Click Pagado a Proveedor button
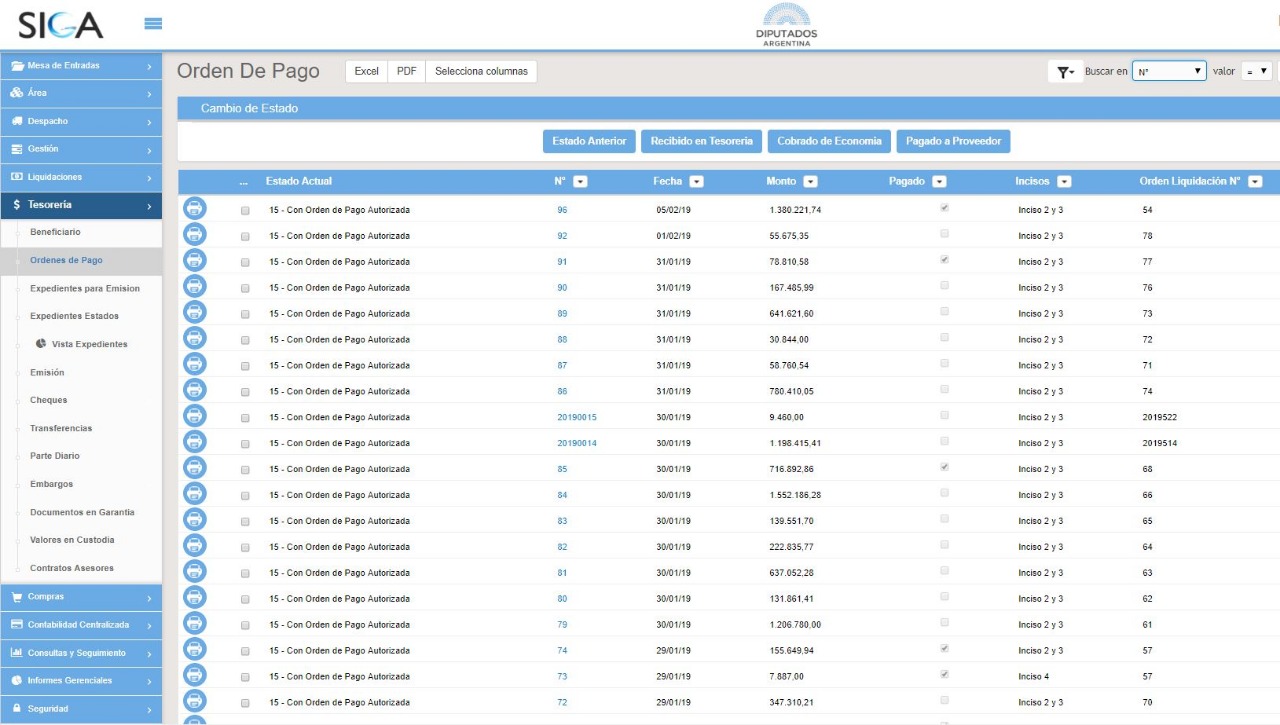Viewport: 1280px width, 725px height. coord(954,142)
